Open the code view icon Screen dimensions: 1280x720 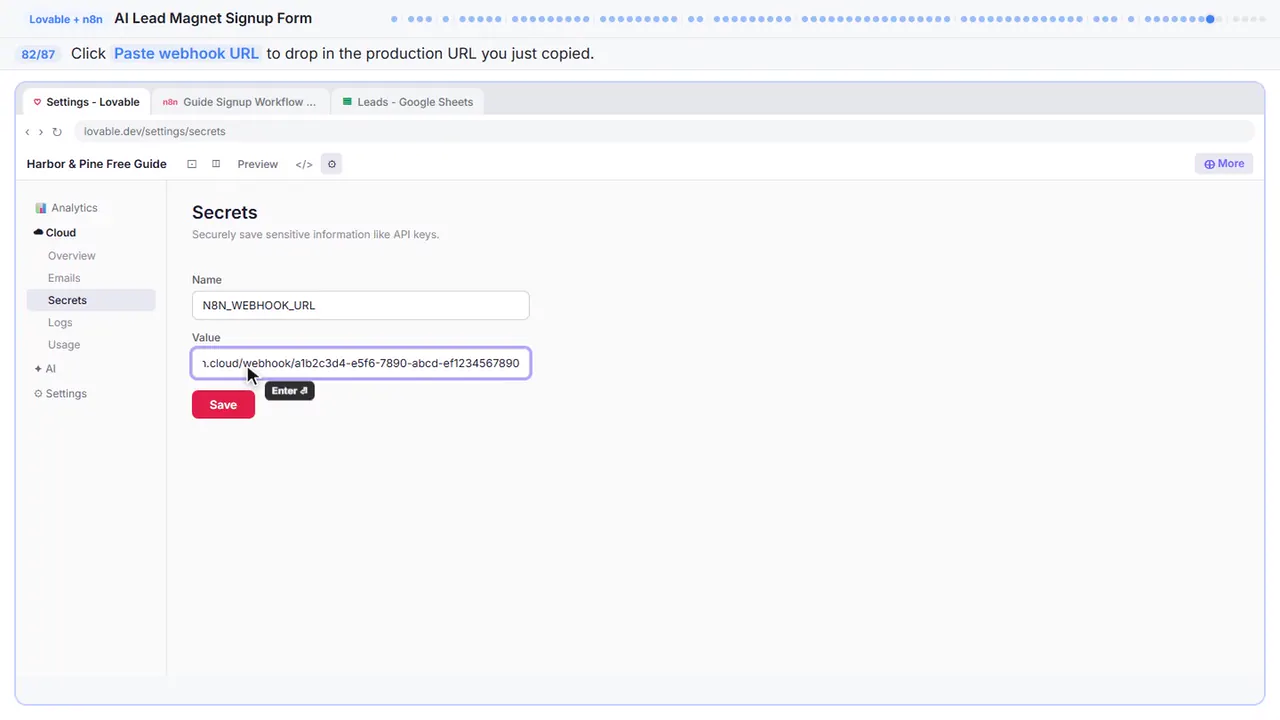304,164
